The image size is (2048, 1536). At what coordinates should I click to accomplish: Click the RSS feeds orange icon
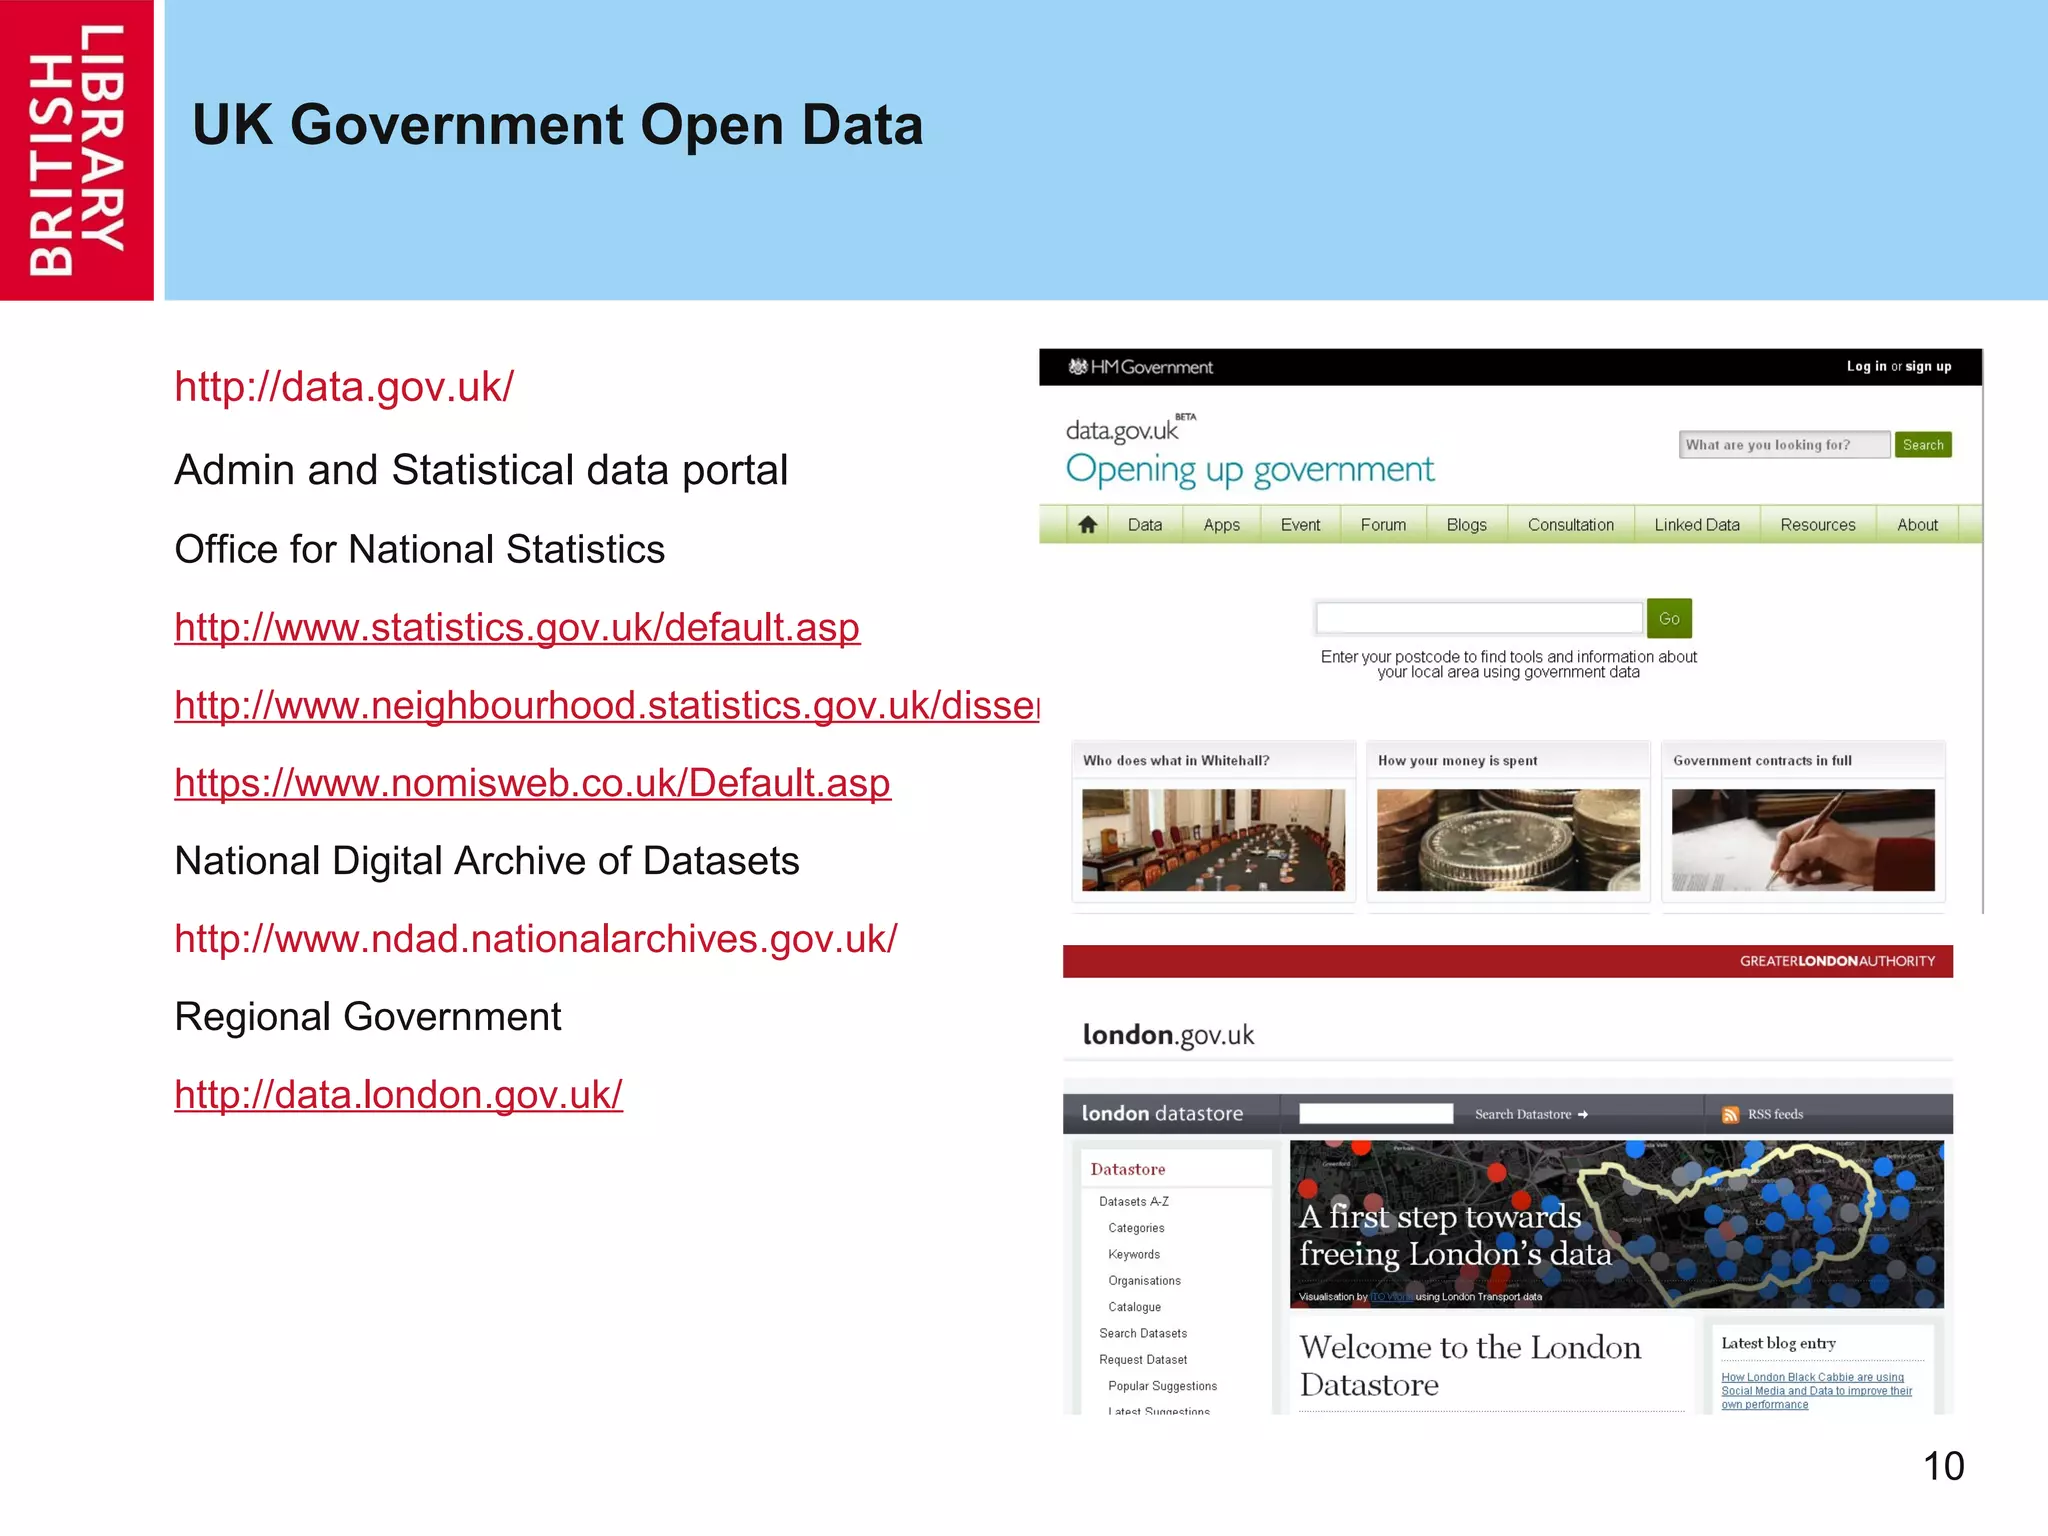click(1730, 1114)
